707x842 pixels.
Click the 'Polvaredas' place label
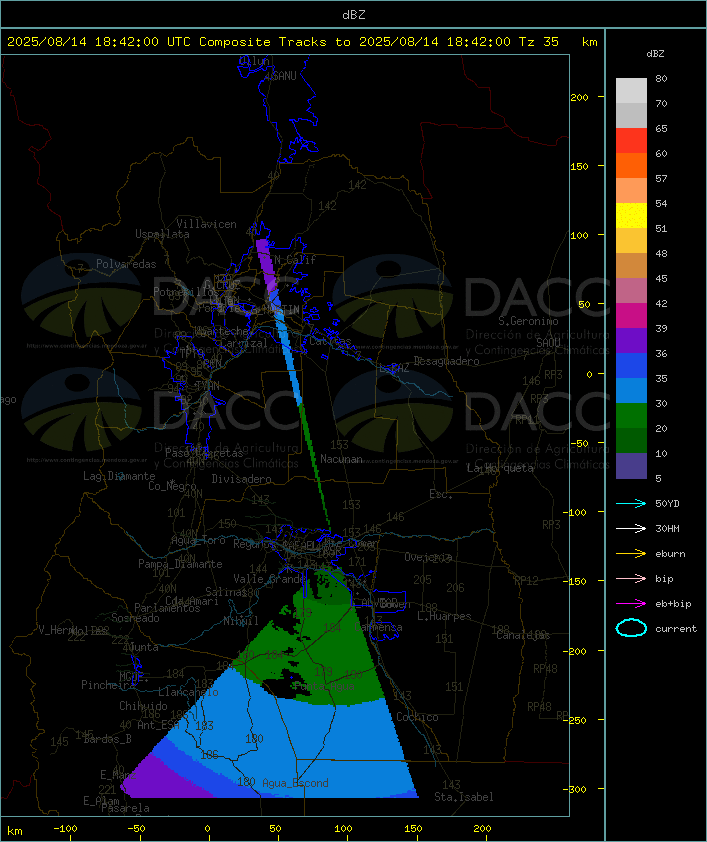pos(126,264)
